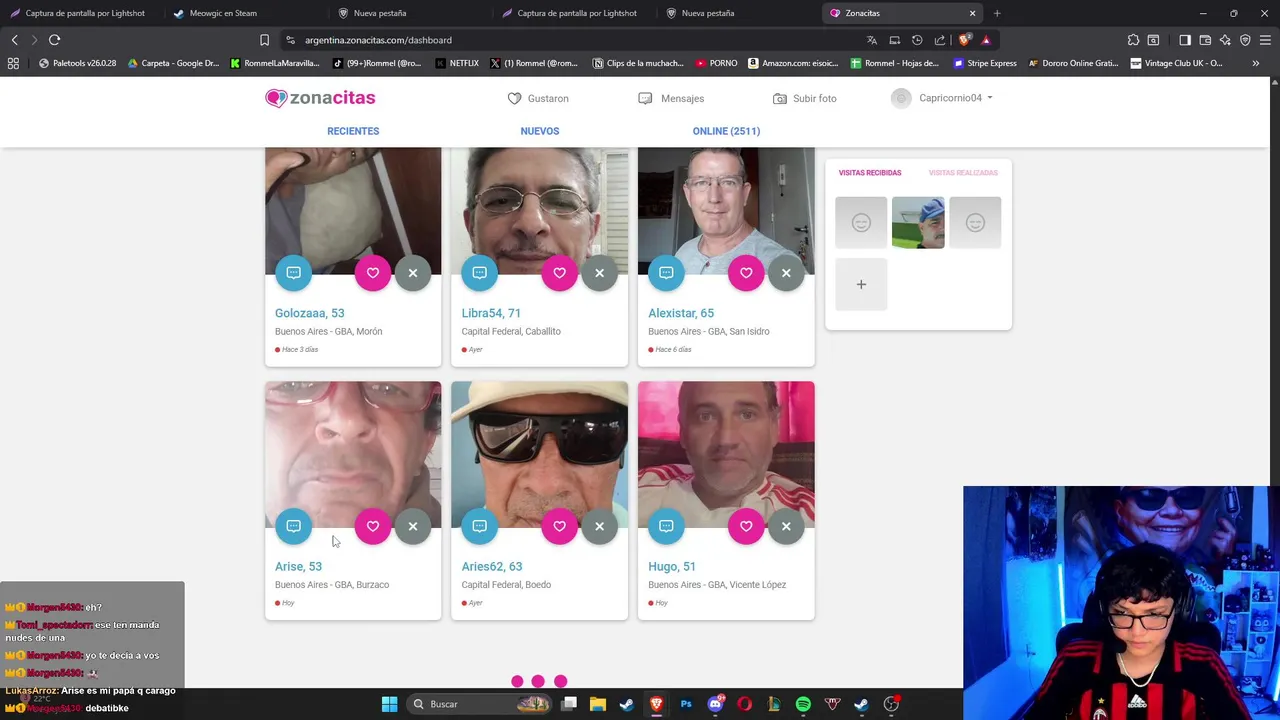The image size is (1280, 720).
Task: Open the Gustaron likes page
Action: pos(538,98)
